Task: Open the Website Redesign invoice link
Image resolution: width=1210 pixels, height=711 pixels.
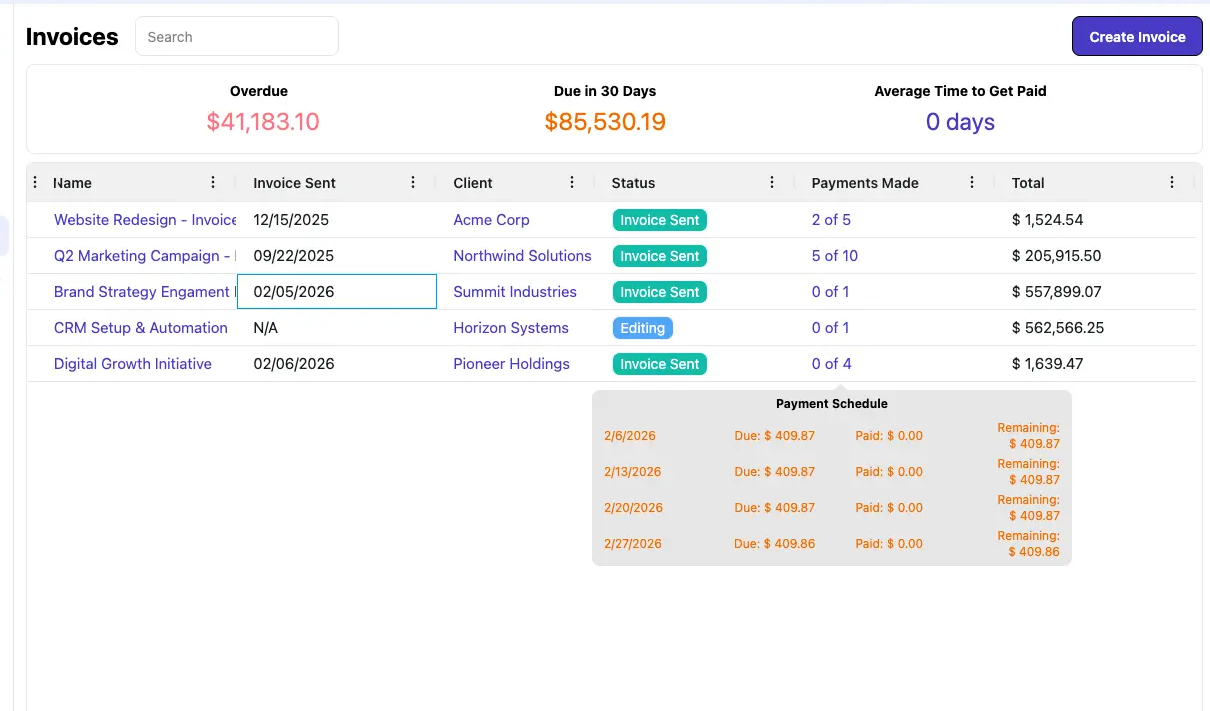Action: [144, 220]
